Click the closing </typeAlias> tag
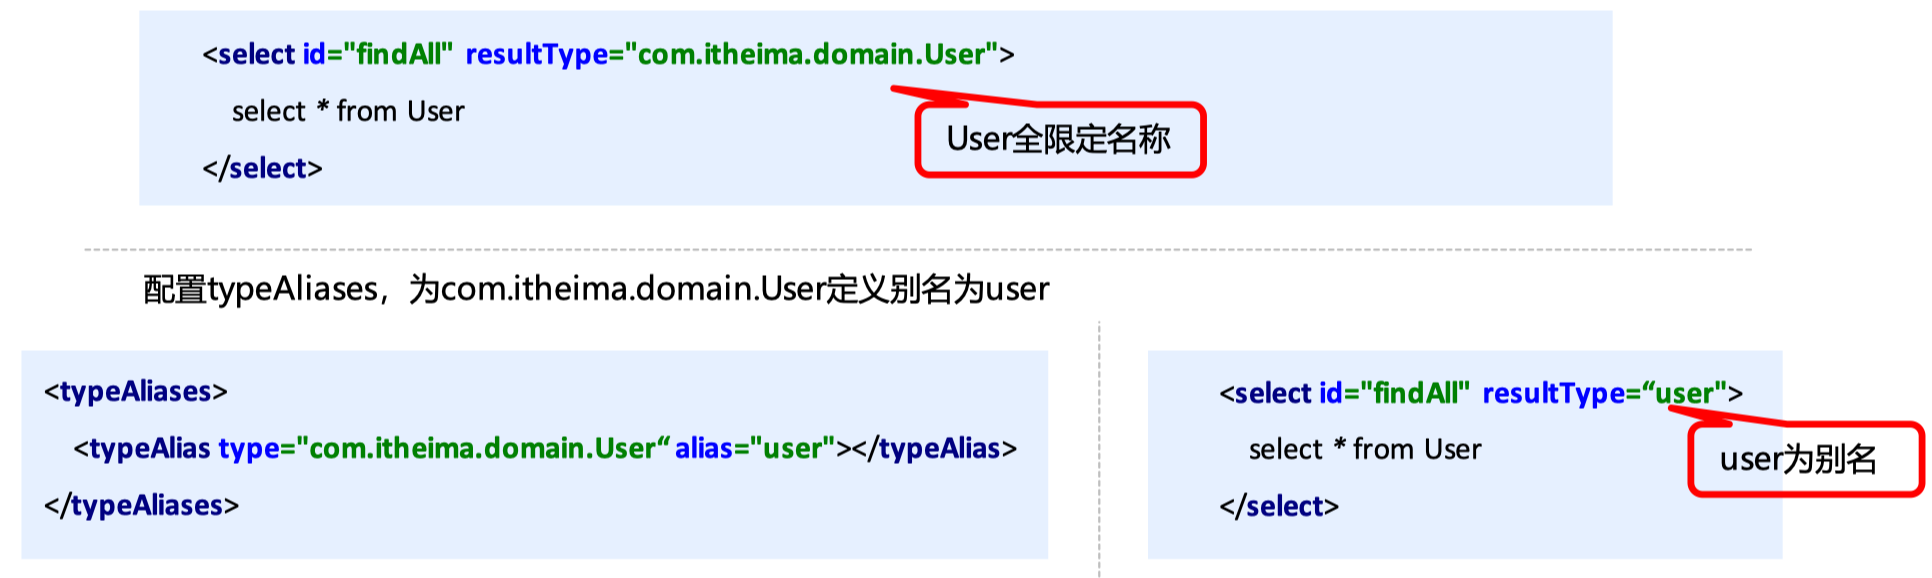 point(934,448)
